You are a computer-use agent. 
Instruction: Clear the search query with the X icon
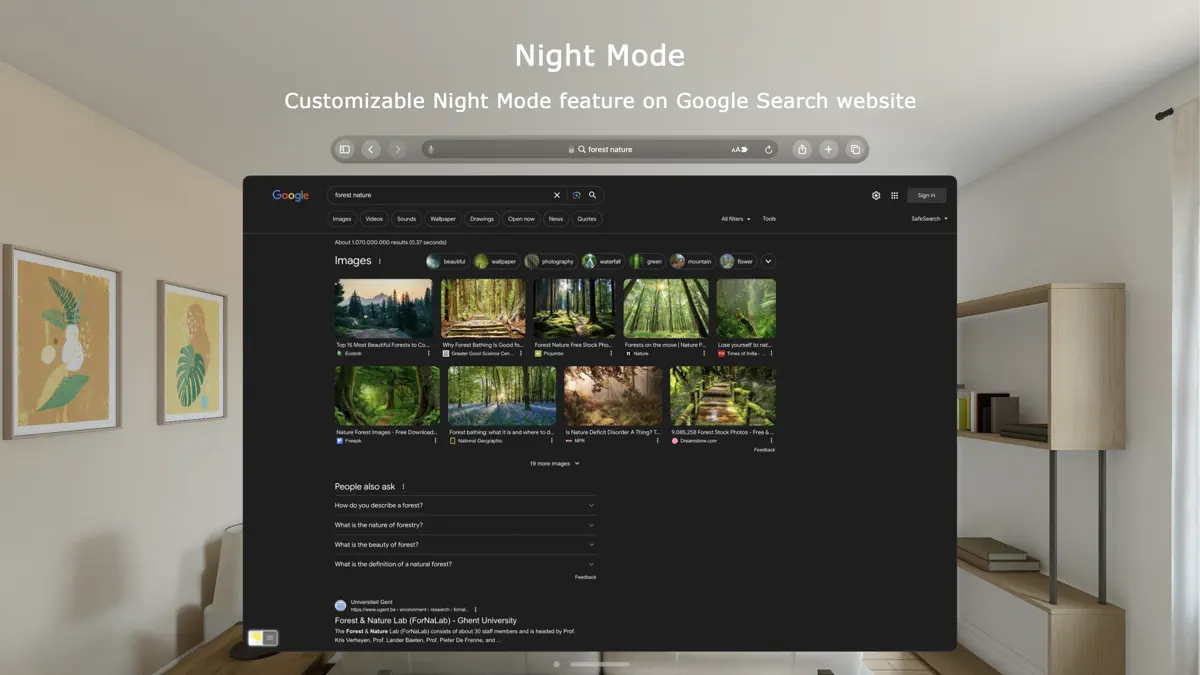[556, 195]
